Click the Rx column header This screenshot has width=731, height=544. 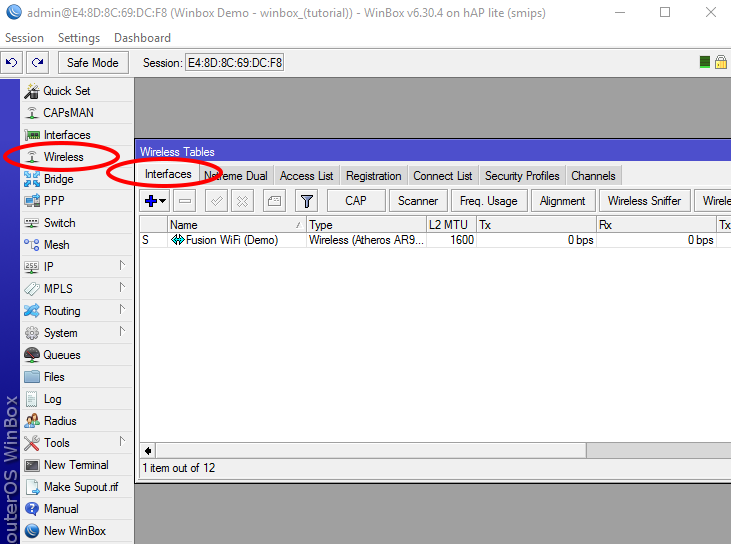(x=656, y=225)
